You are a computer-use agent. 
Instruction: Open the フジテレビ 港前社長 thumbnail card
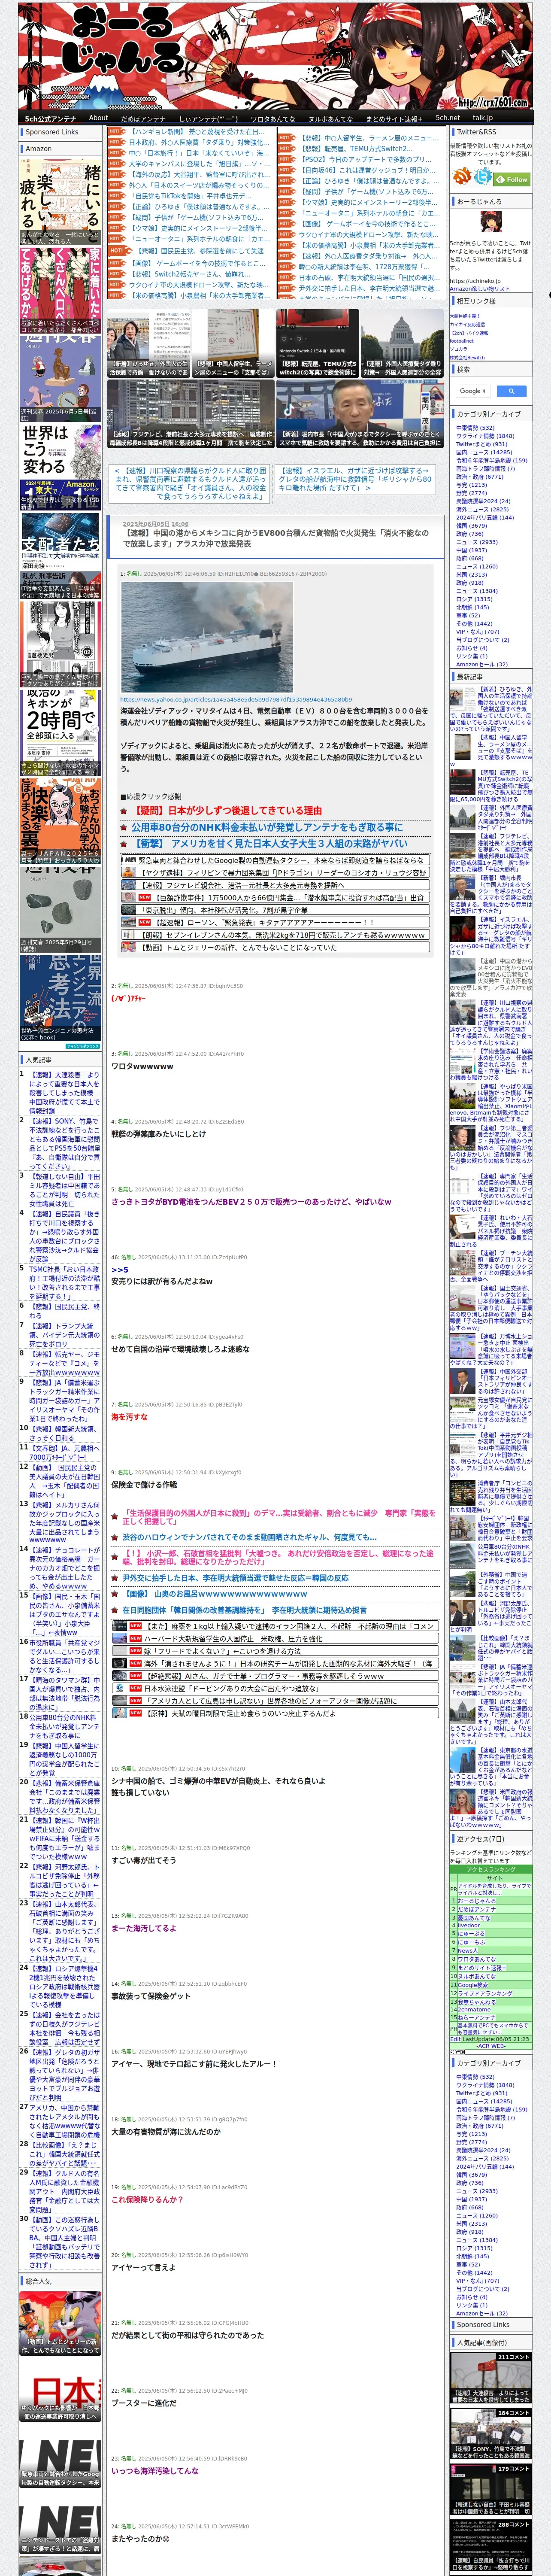[x=191, y=414]
